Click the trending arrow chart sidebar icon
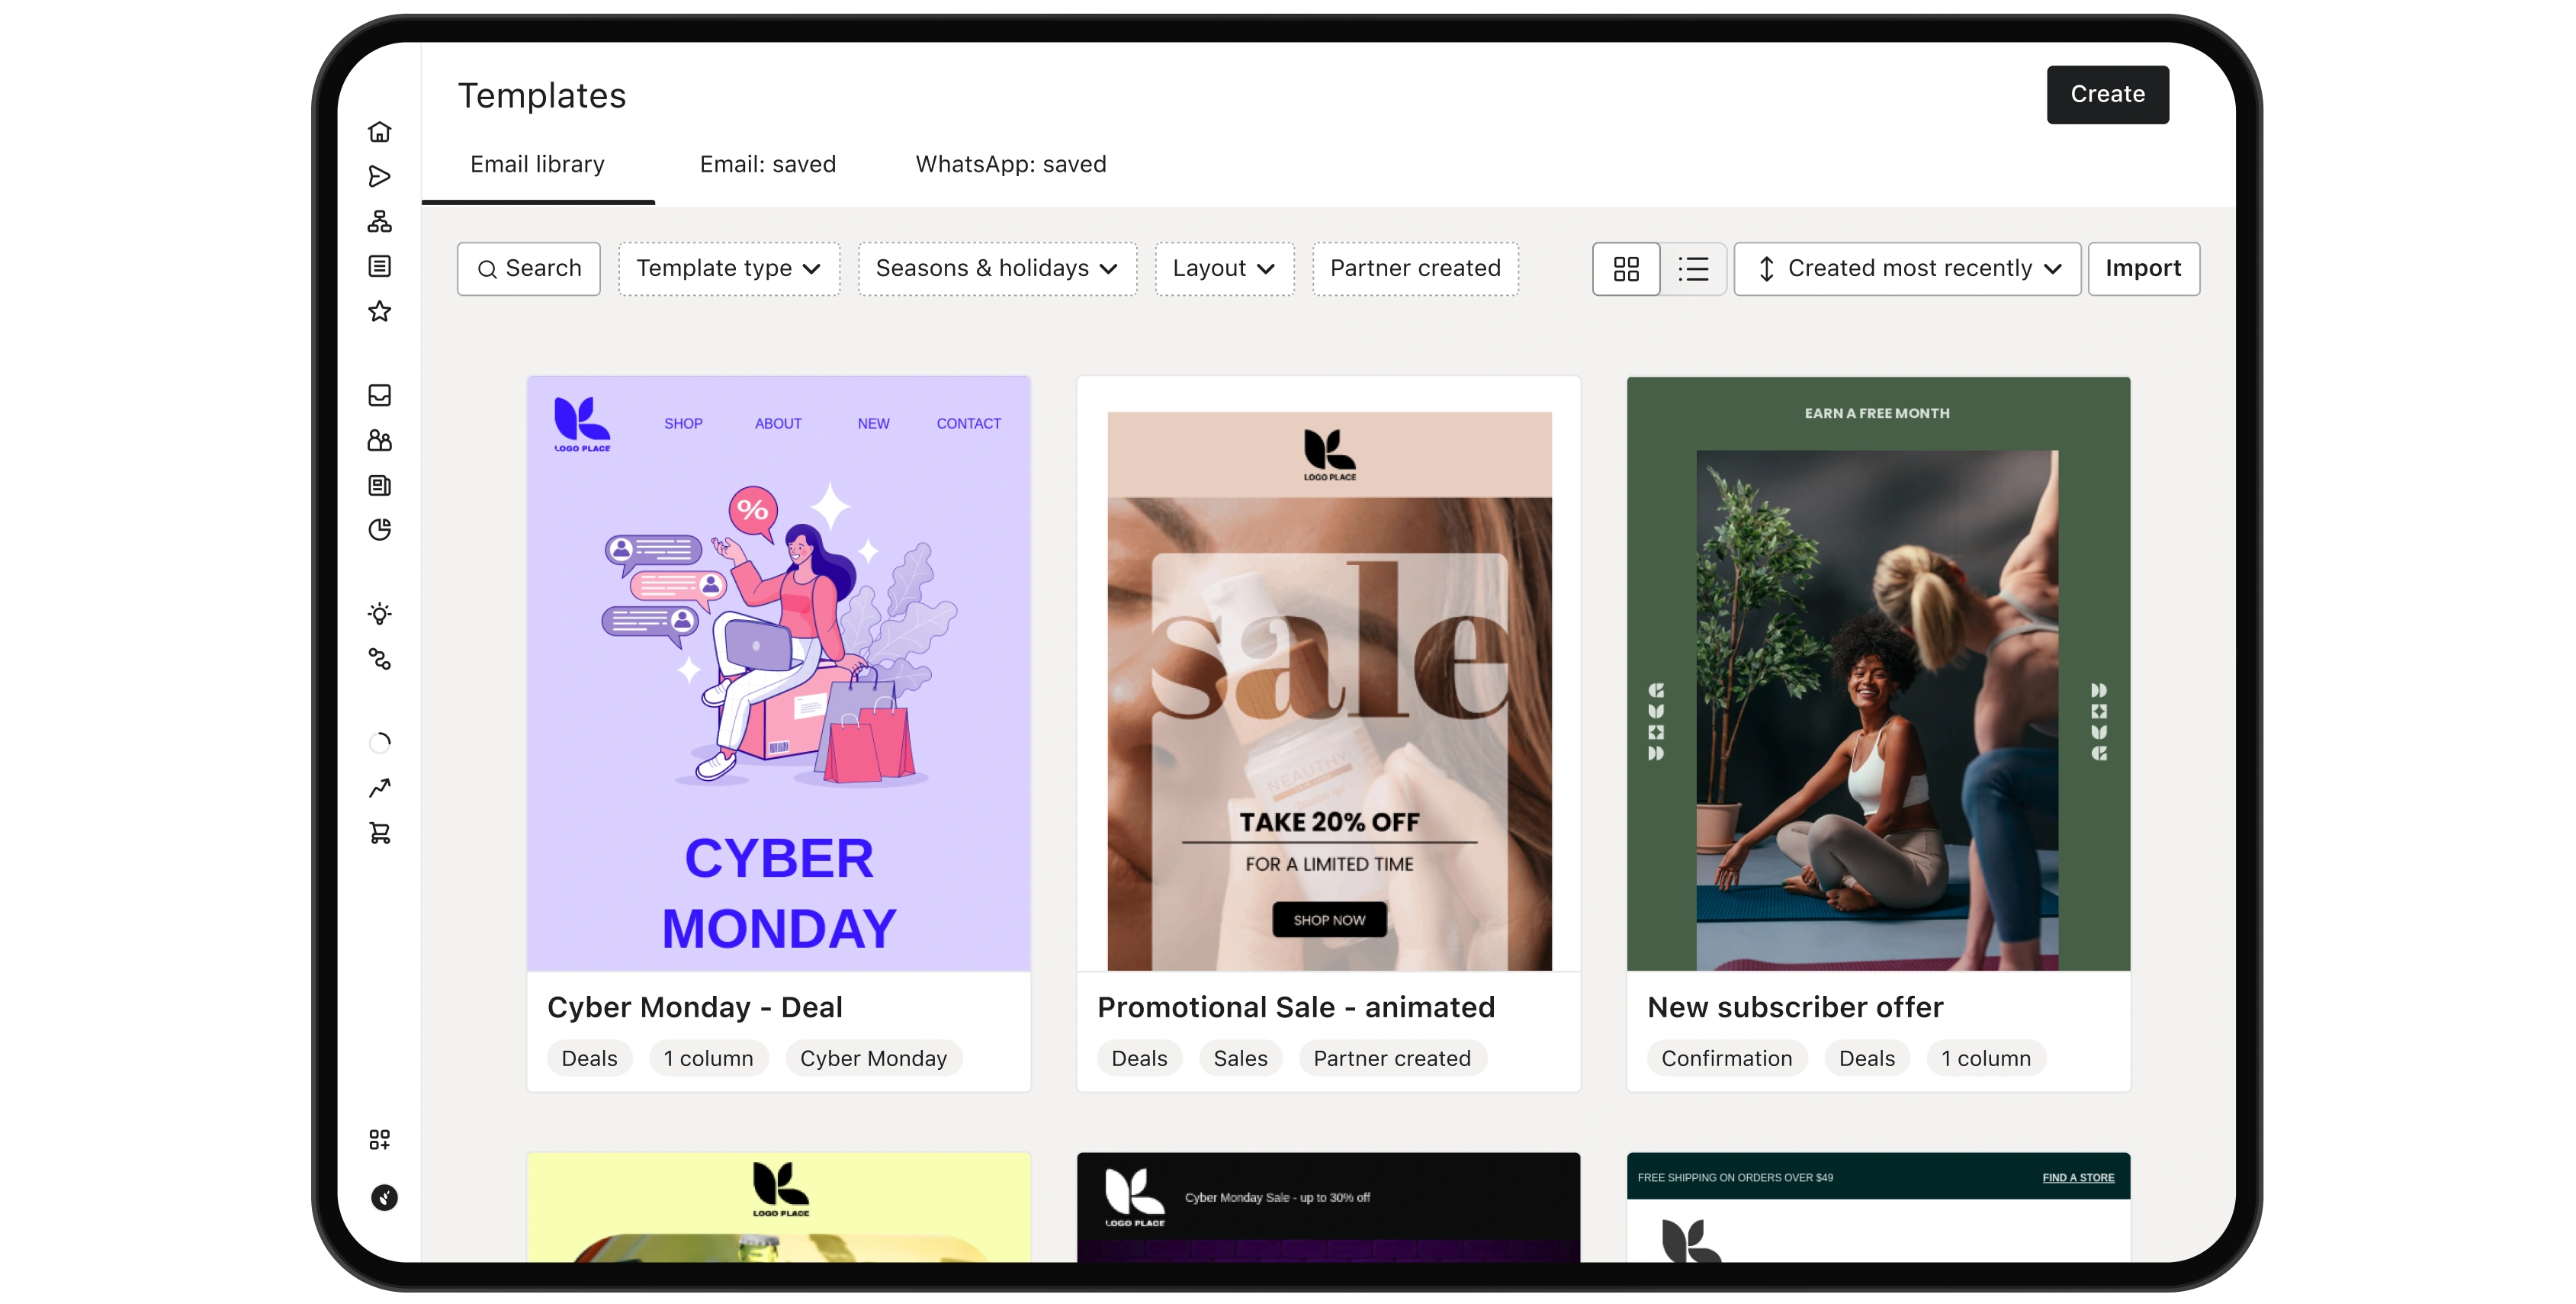The height and width of the screenshot is (1304, 2576). 379,788
